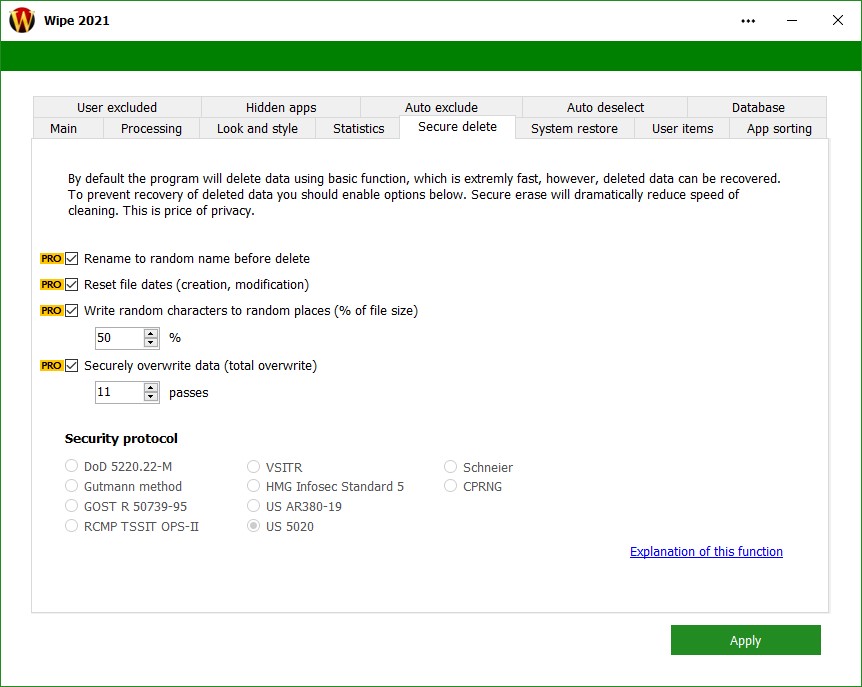Screen dimensions: 862x687
Task: Open the User excluded tab
Action: pos(117,108)
